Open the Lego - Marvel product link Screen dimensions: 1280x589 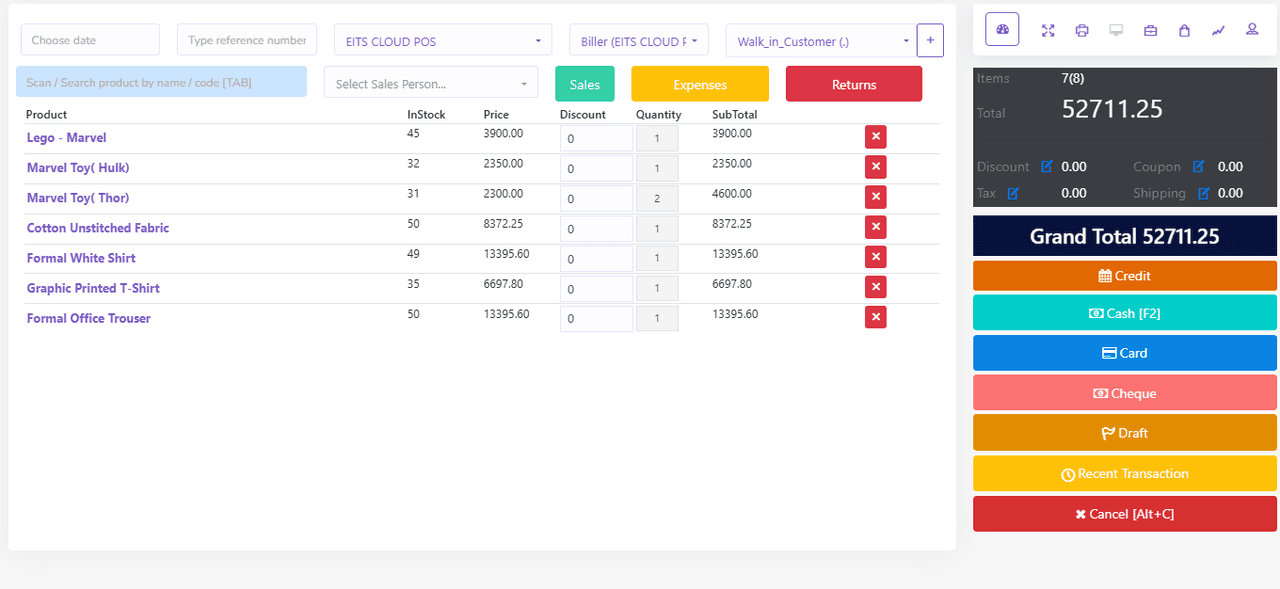tap(66, 138)
